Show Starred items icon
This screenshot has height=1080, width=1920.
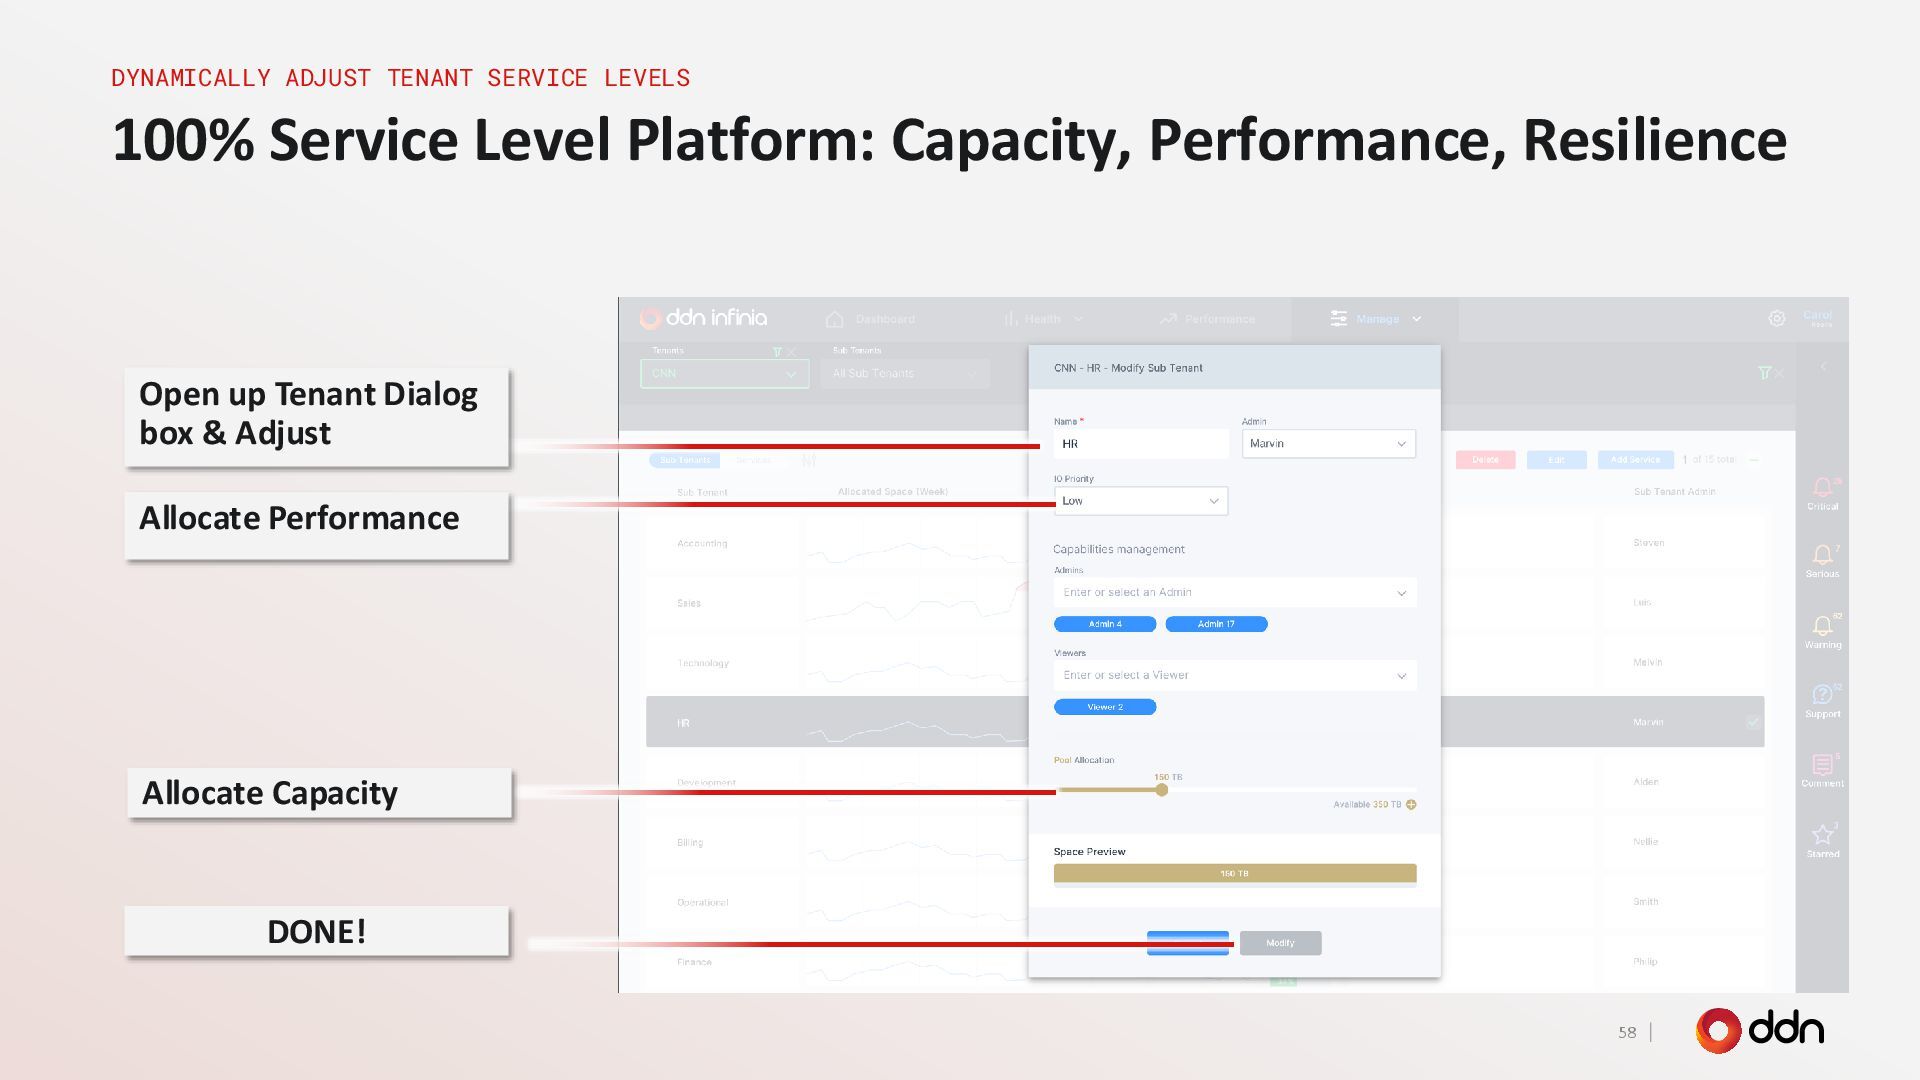point(1822,835)
